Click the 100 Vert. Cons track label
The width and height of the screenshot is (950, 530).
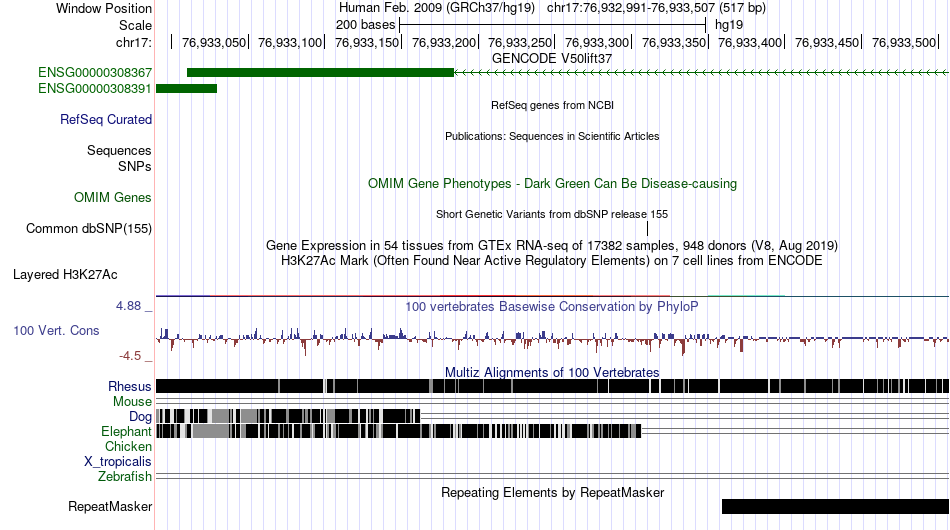point(56,331)
